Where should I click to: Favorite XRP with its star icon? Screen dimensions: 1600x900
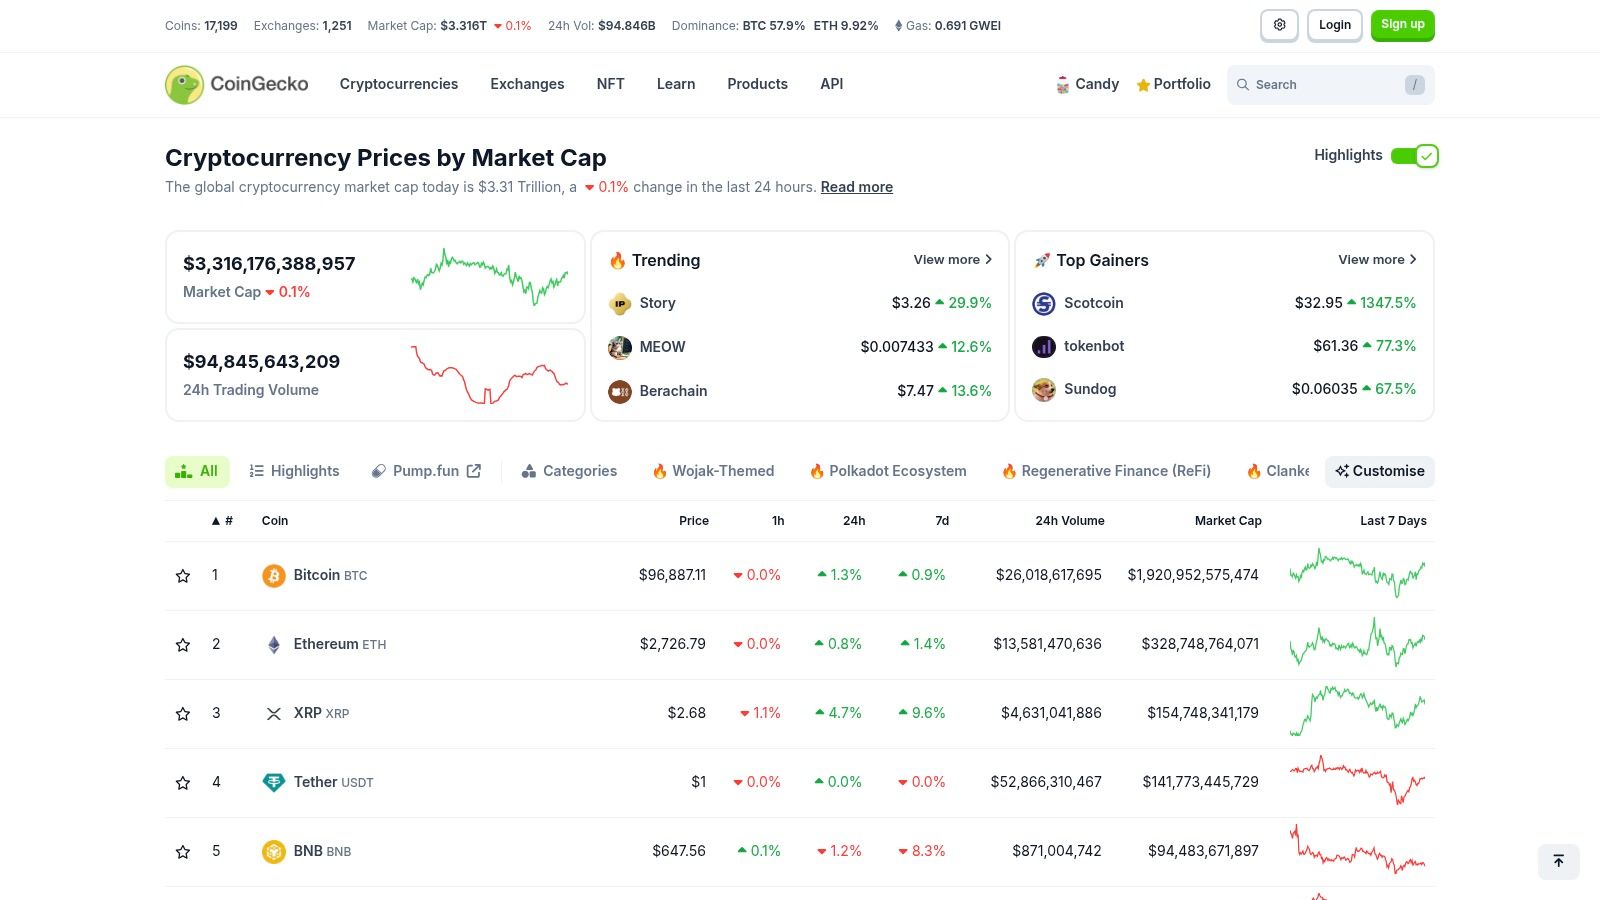pyautogui.click(x=183, y=714)
